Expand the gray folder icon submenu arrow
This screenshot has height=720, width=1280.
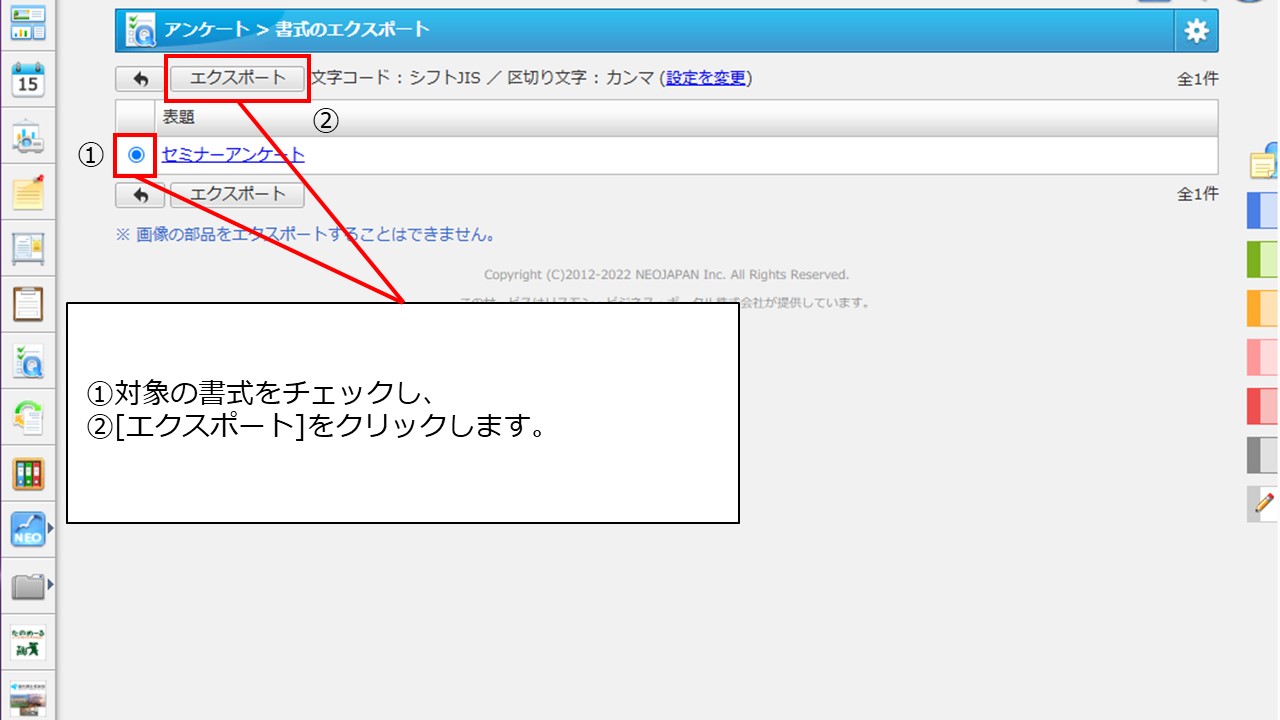49,585
